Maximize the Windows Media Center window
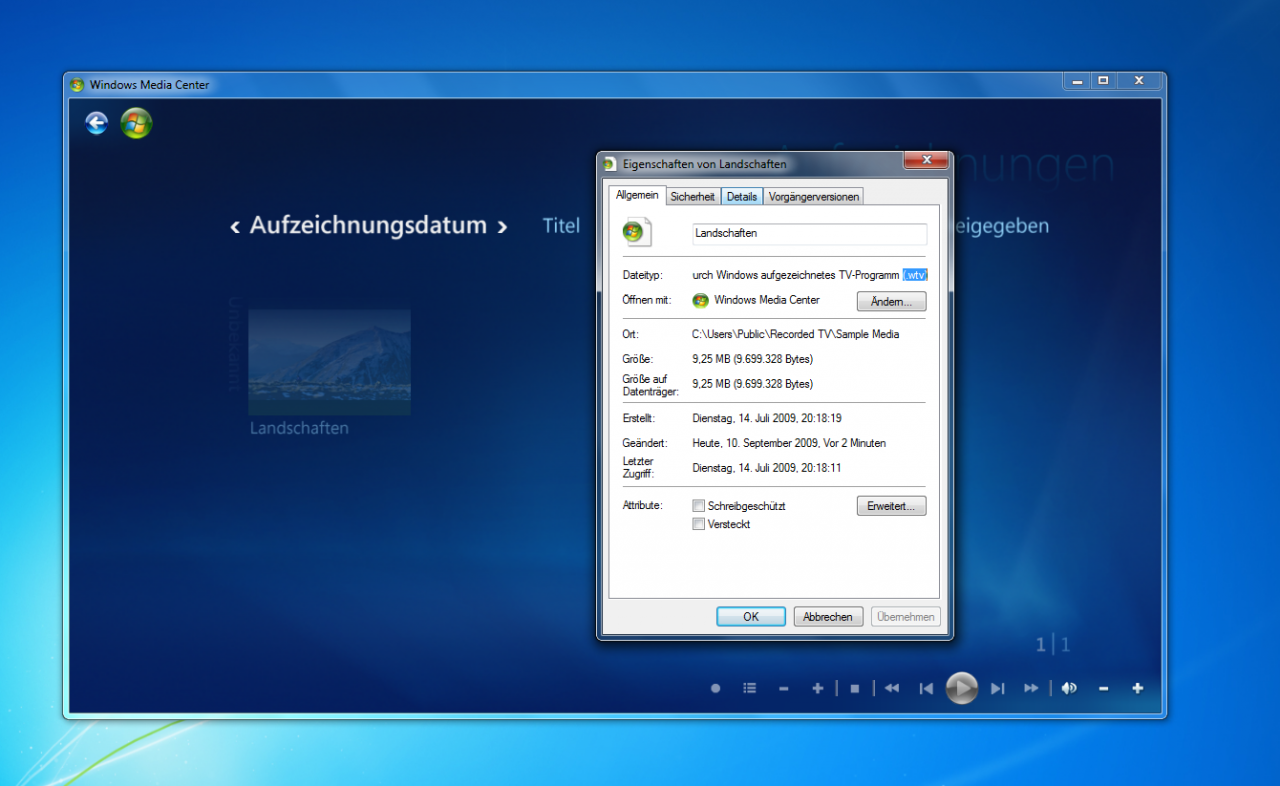 [x=1104, y=81]
